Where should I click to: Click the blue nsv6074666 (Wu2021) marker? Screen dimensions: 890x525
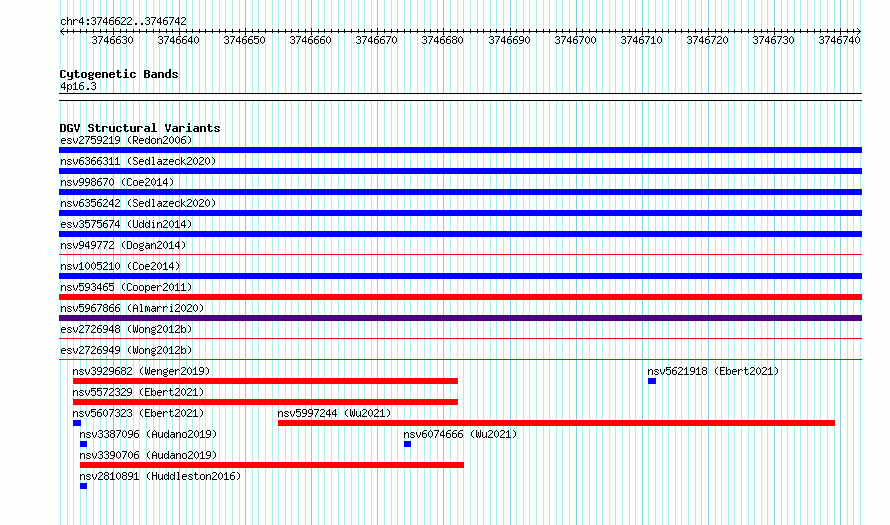click(408, 444)
